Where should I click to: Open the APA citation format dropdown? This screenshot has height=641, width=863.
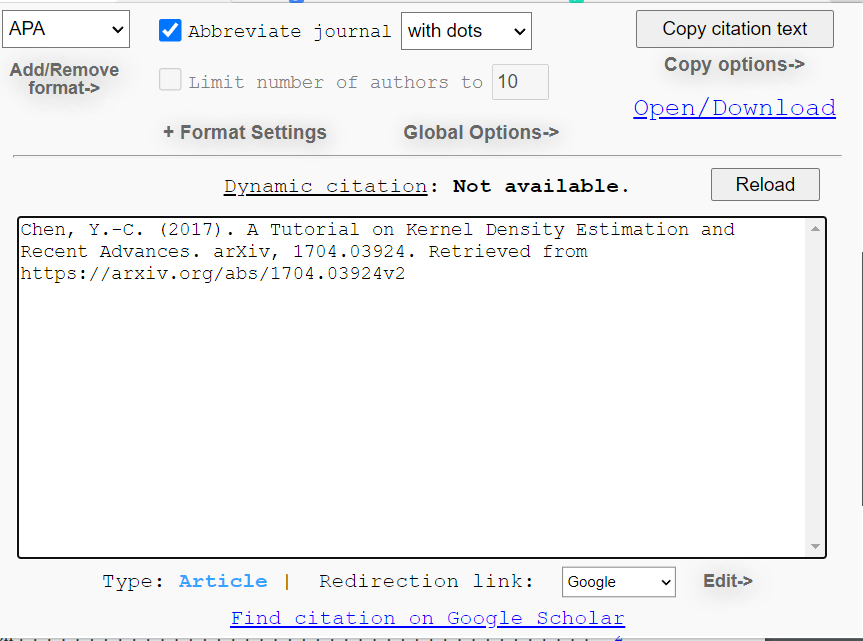pyautogui.click(x=66, y=29)
